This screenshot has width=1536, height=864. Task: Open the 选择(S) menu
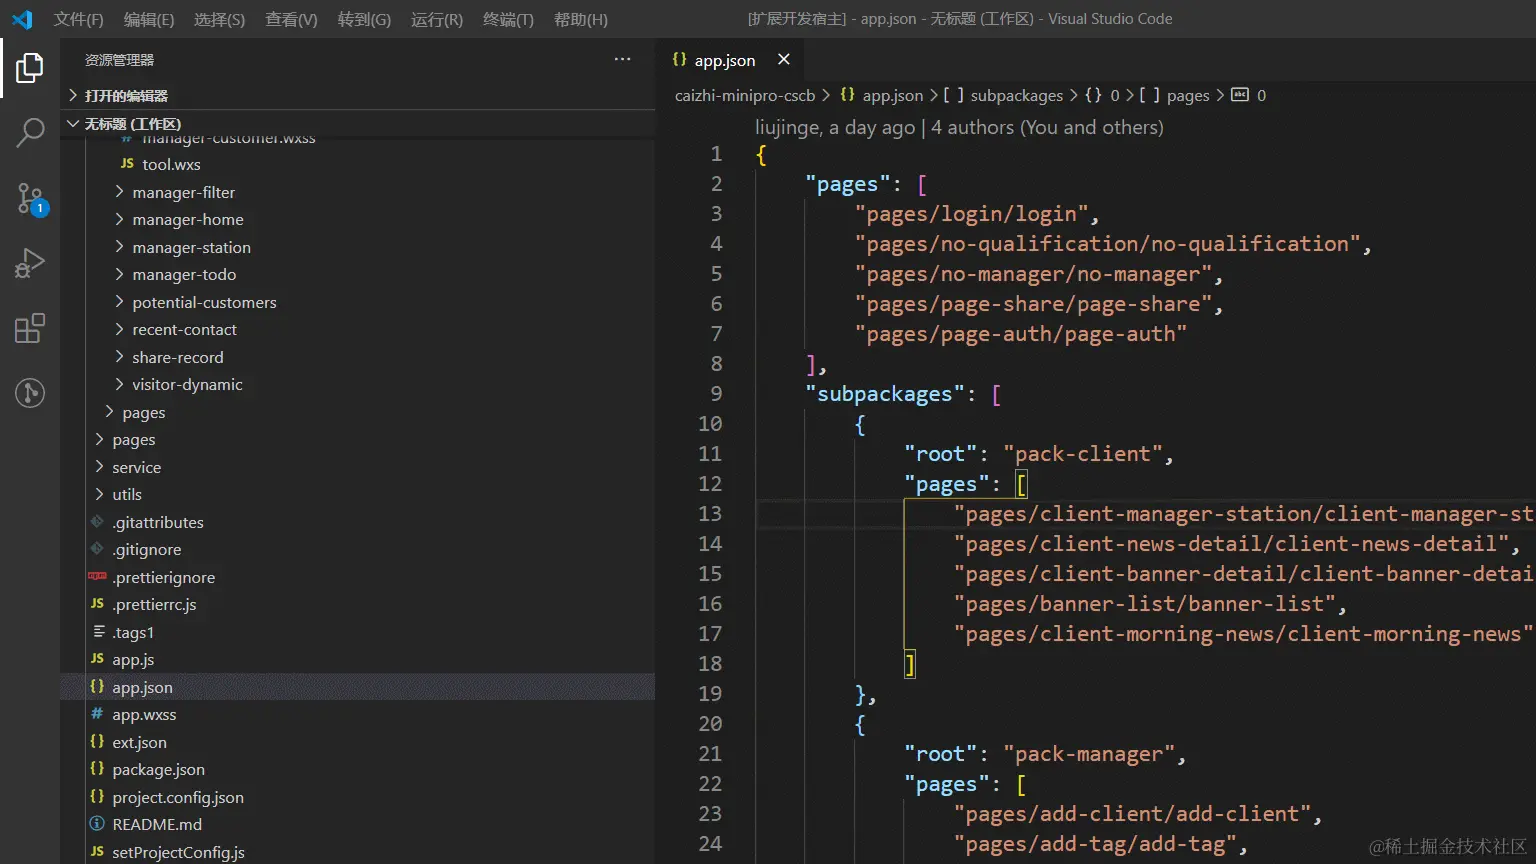[219, 19]
